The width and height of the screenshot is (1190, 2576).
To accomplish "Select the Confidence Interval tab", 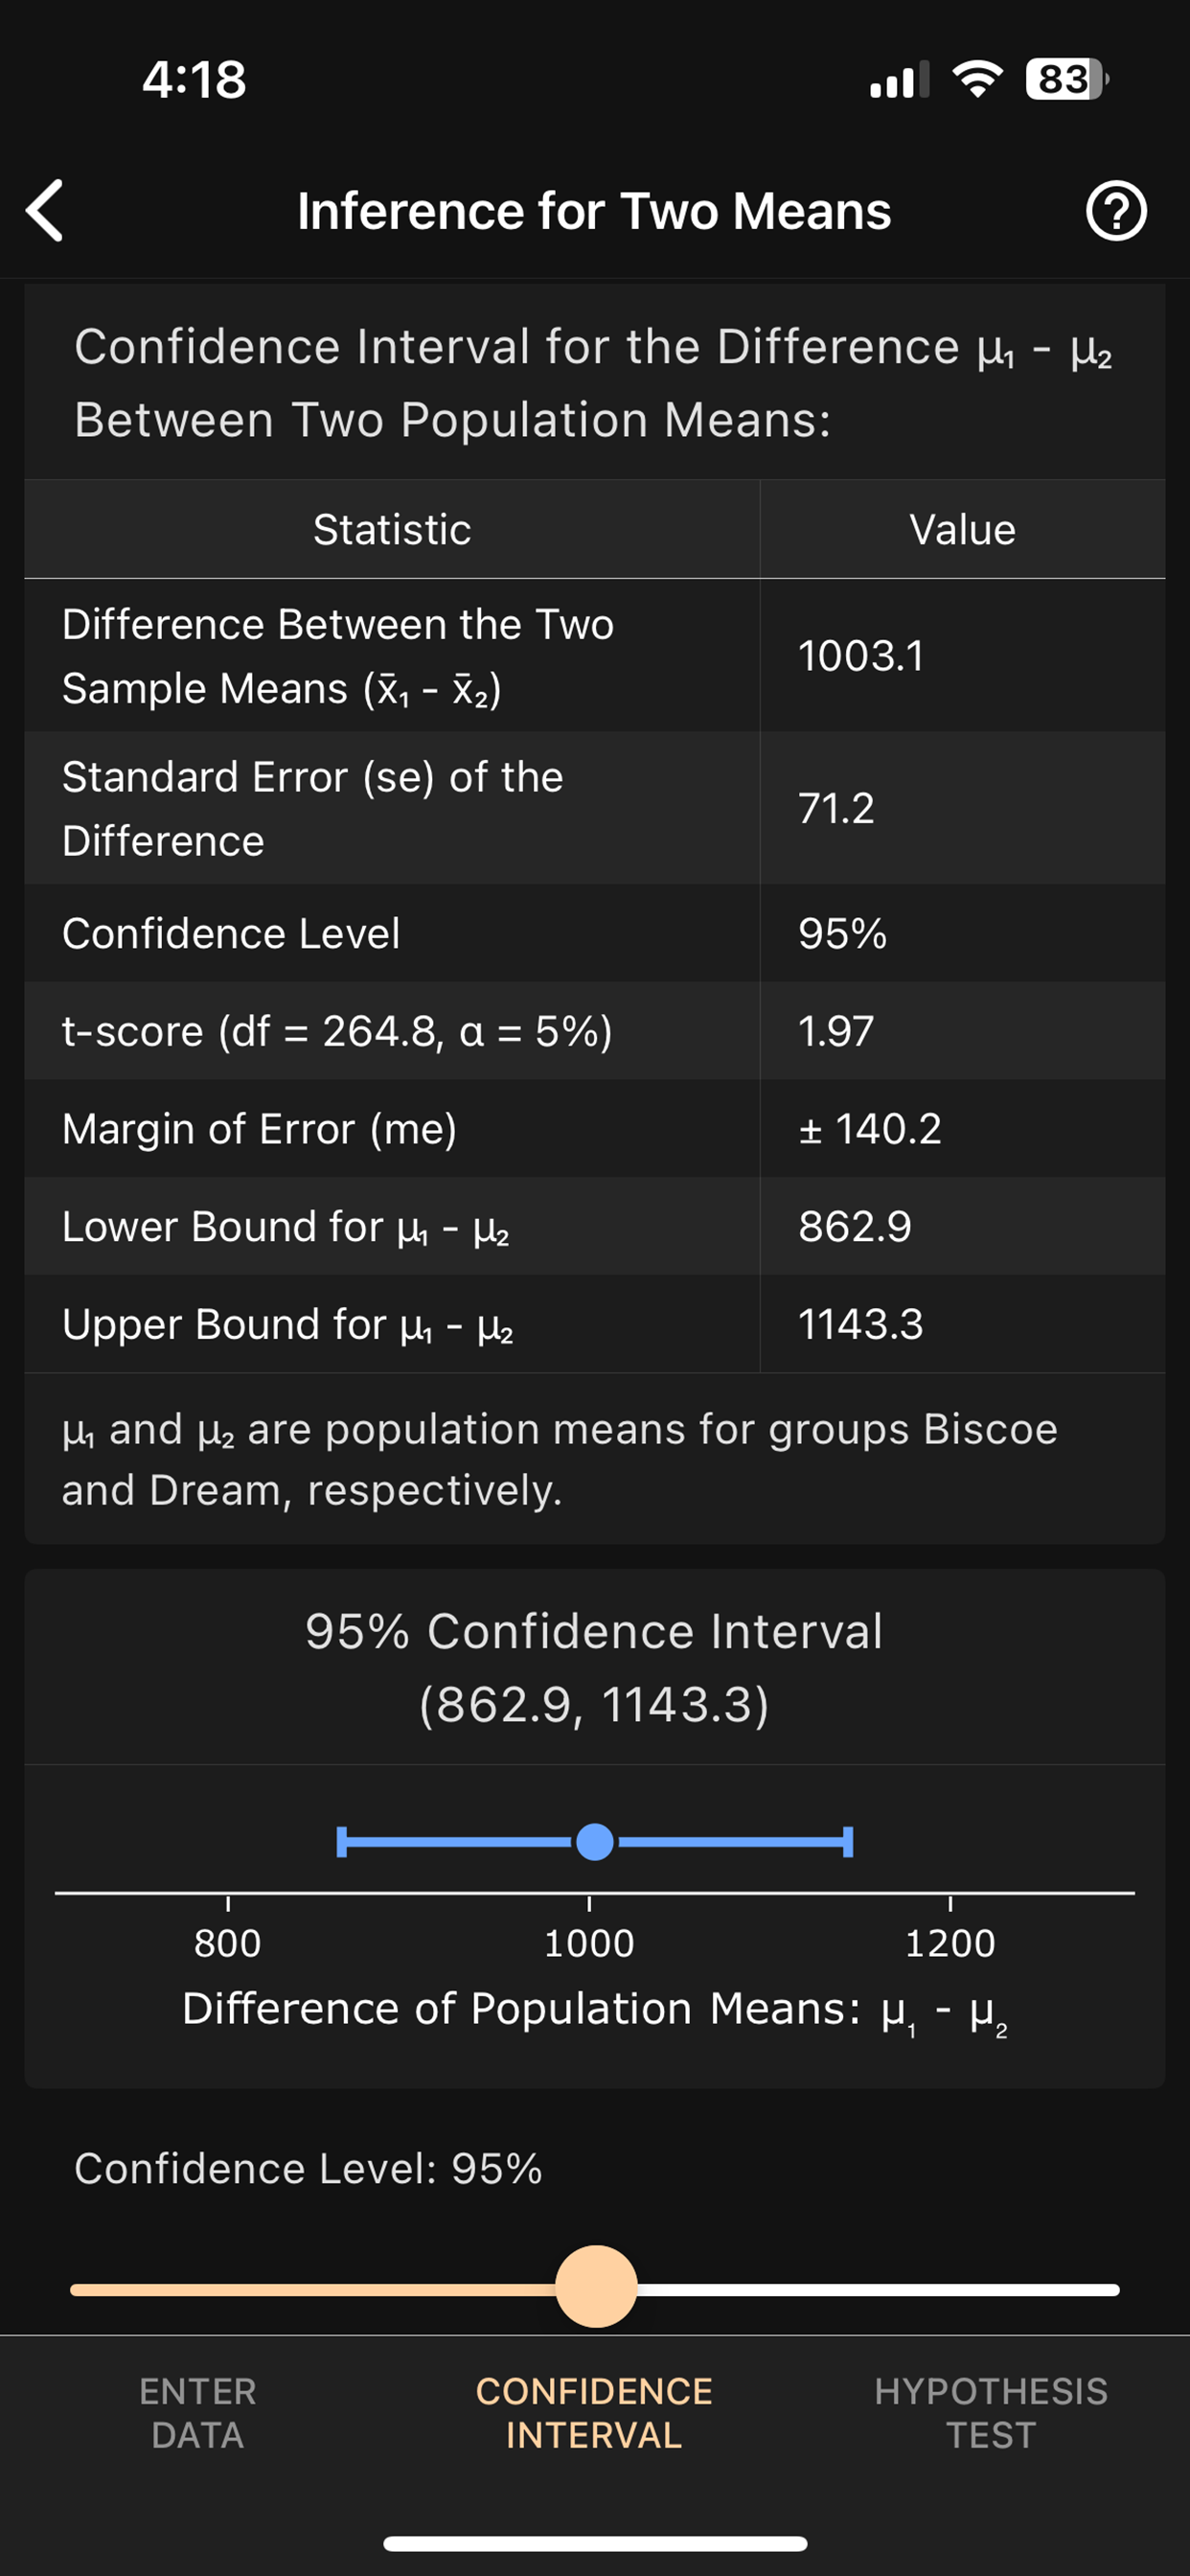I will [594, 2412].
